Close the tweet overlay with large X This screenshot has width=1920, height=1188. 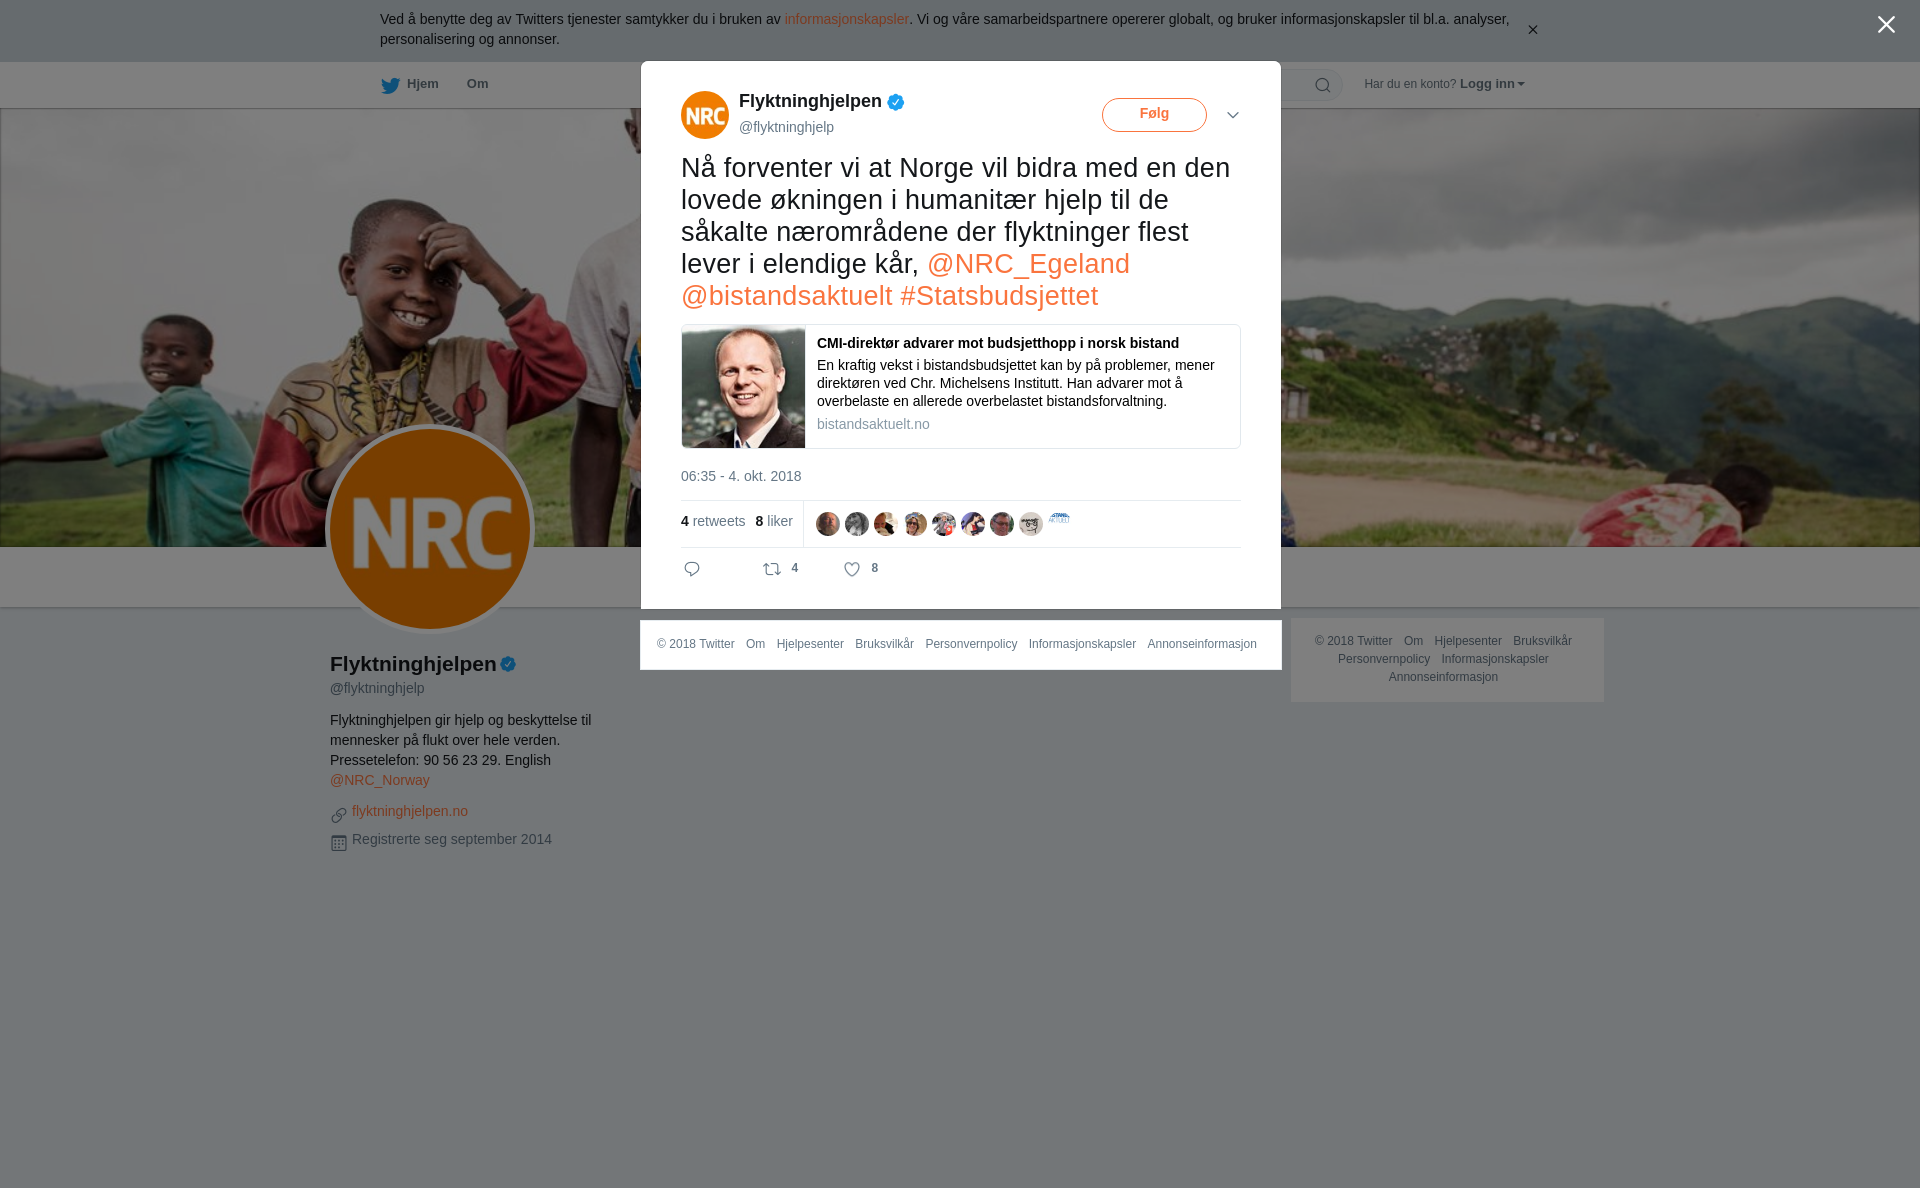click(1886, 25)
